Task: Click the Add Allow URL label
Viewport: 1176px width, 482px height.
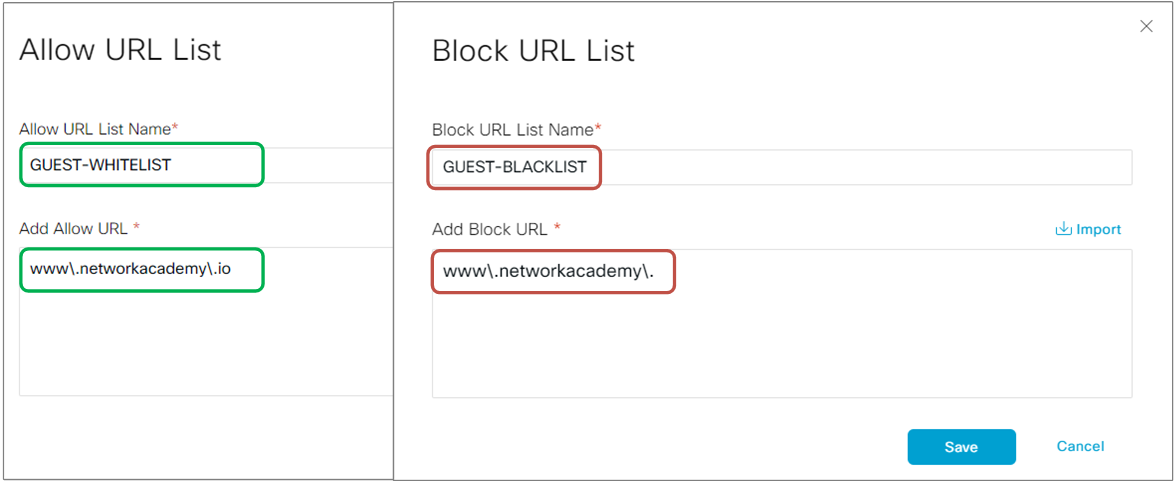Action: tap(73, 228)
